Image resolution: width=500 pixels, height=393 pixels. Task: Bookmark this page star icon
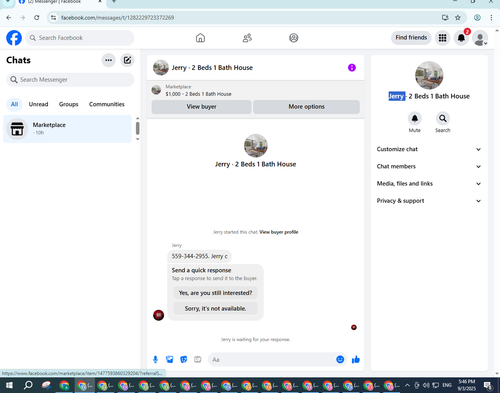tap(458, 18)
